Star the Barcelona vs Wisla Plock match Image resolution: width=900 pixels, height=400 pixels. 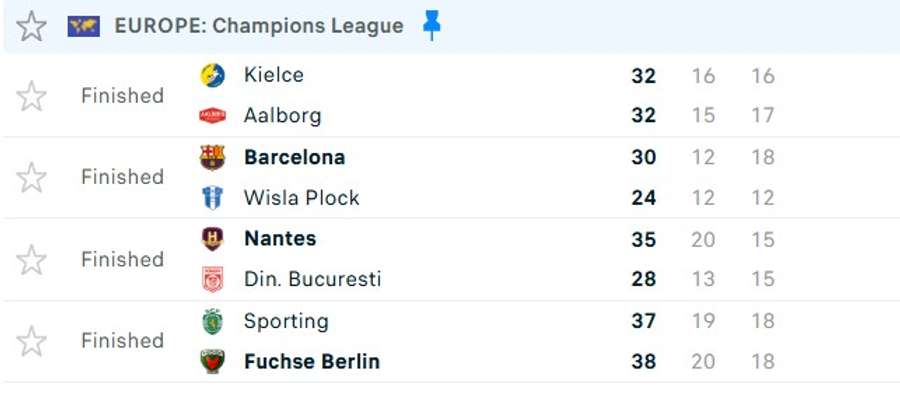(32, 177)
